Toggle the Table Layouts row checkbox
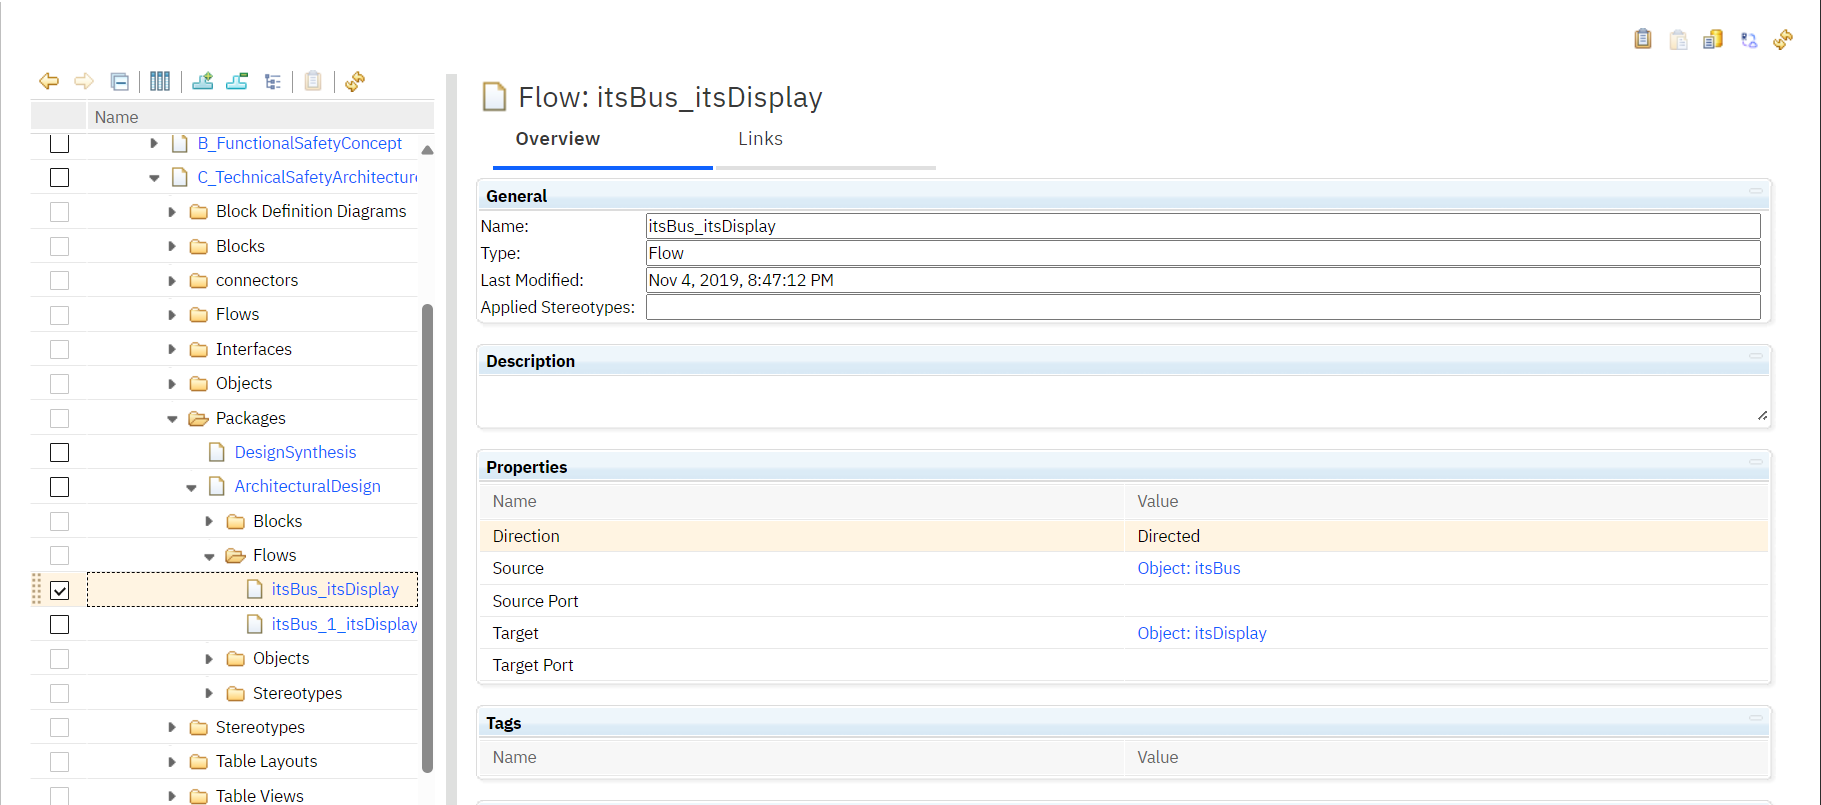 click(x=60, y=762)
